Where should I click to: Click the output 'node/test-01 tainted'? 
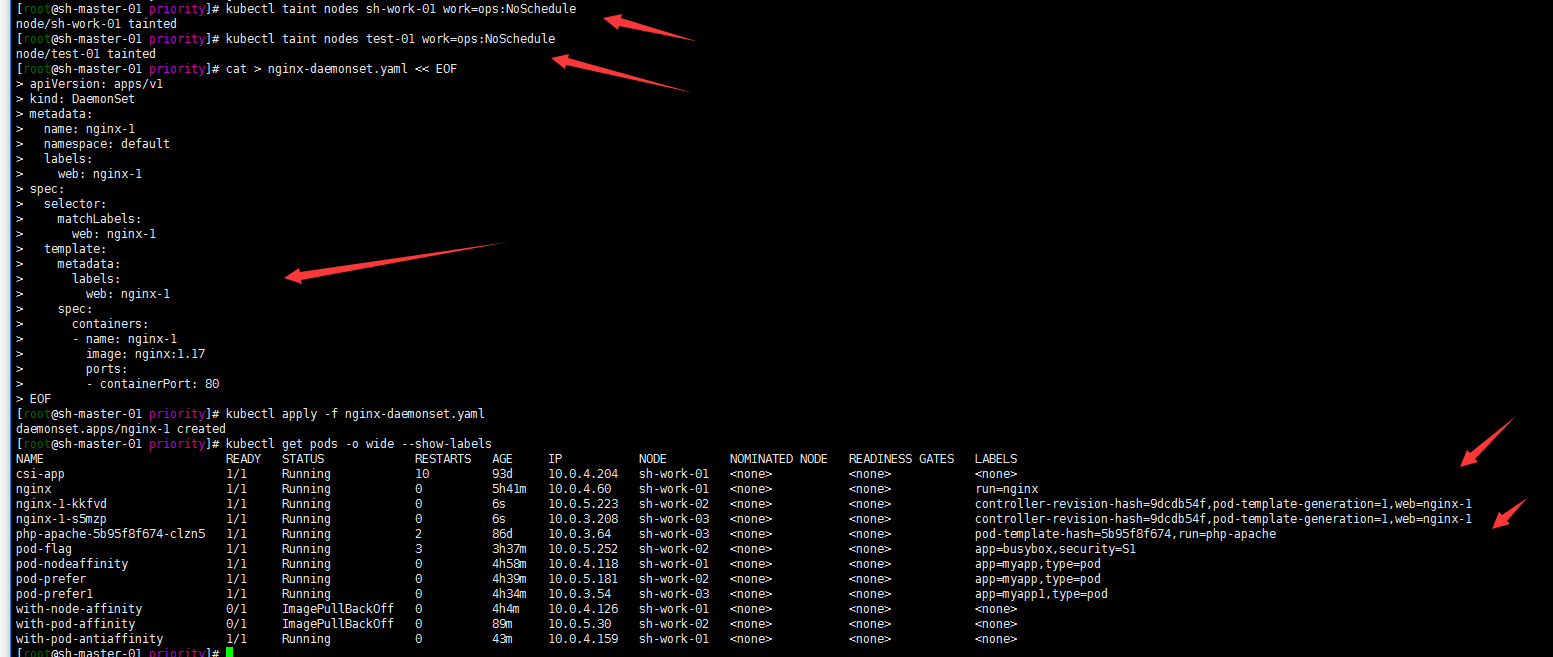click(86, 53)
